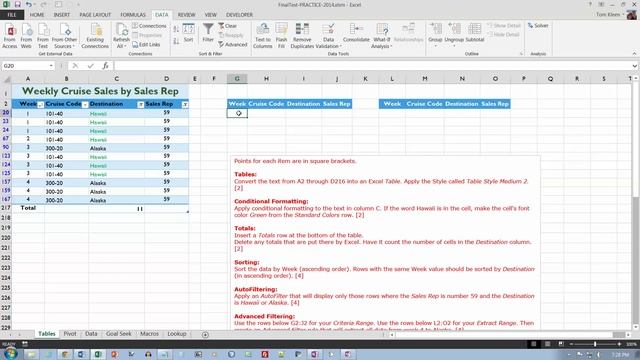Image resolution: width=640 pixels, height=360 pixels.
Task: Import data From Web
Action: [x=26, y=36]
